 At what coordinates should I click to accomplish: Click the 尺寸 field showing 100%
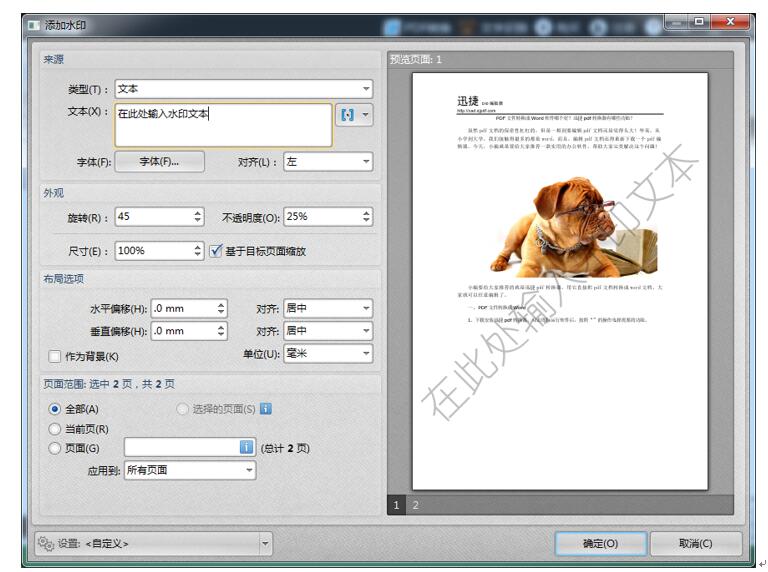coord(154,251)
